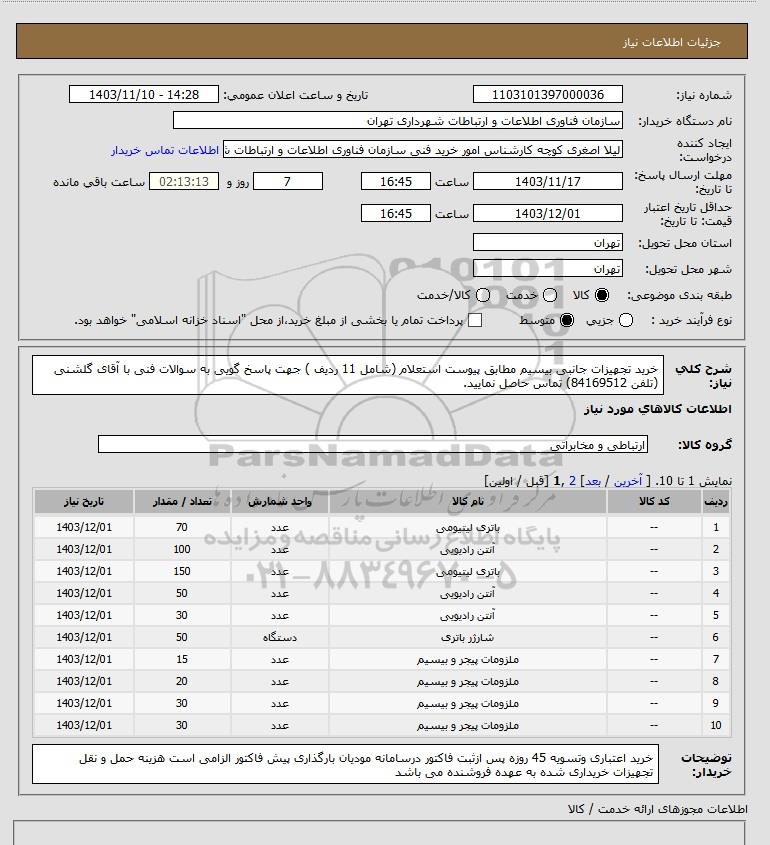Screen dimensions: 770x845
Task: Click quantity 20 in row 8
Action: pos(182,682)
